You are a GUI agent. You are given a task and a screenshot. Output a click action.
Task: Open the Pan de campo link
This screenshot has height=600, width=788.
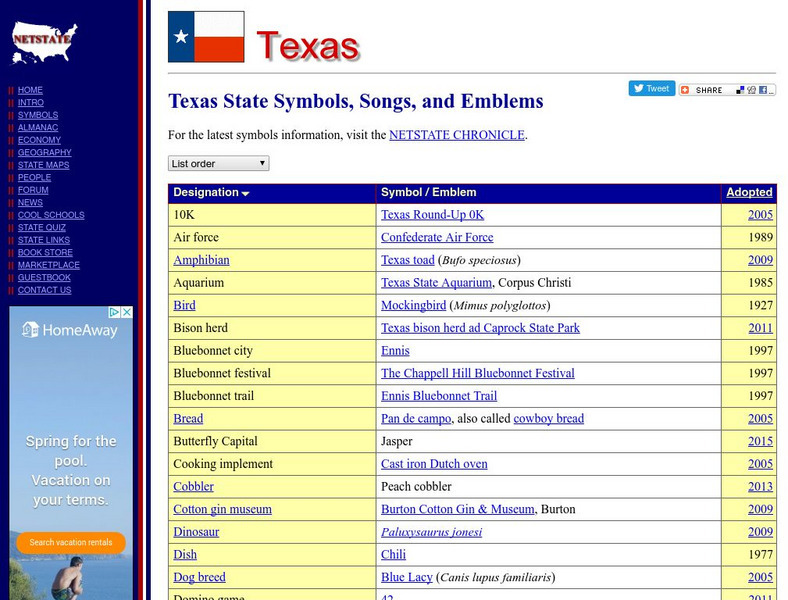(416, 418)
